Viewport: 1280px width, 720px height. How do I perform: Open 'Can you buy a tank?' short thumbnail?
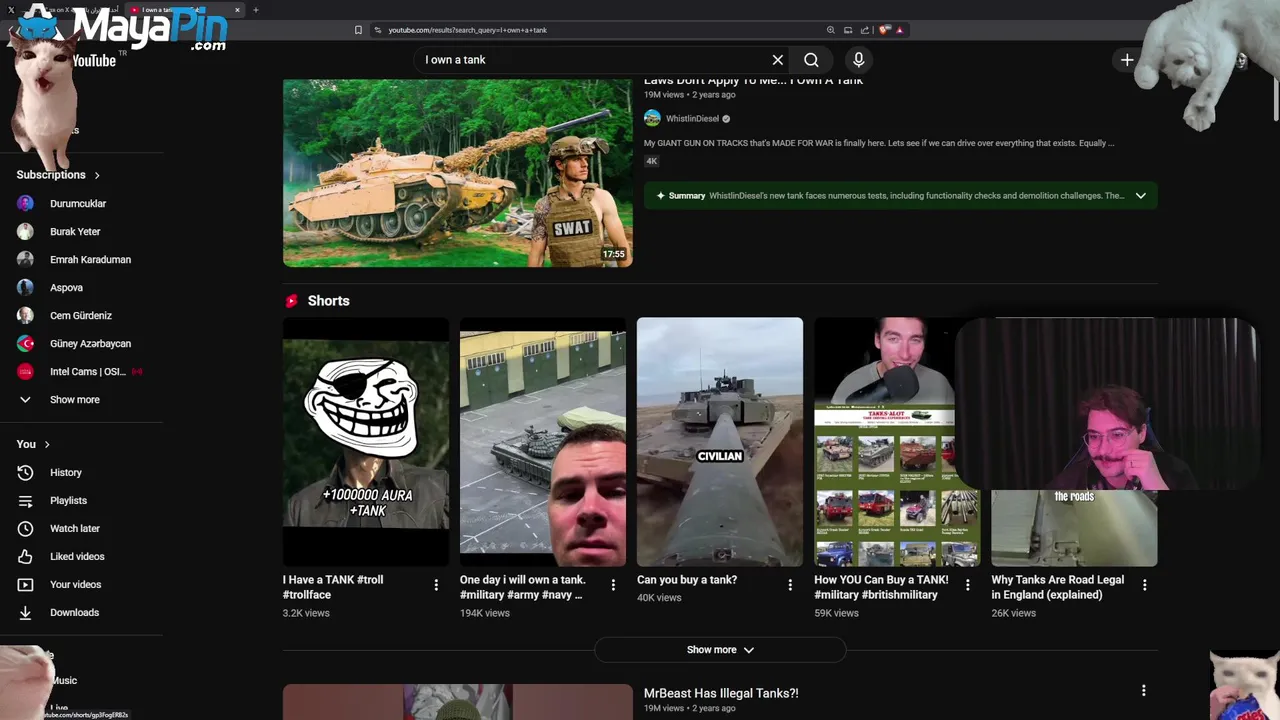click(720, 442)
